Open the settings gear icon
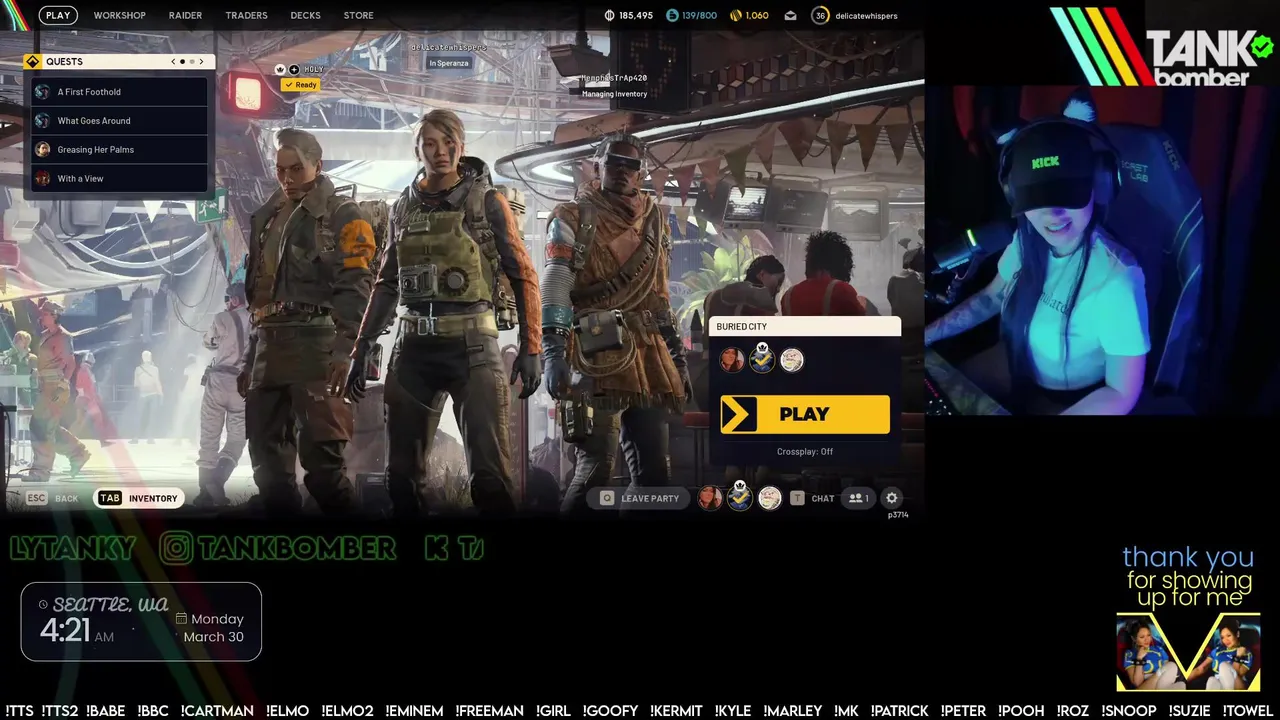This screenshot has width=1280, height=720. 892,498
